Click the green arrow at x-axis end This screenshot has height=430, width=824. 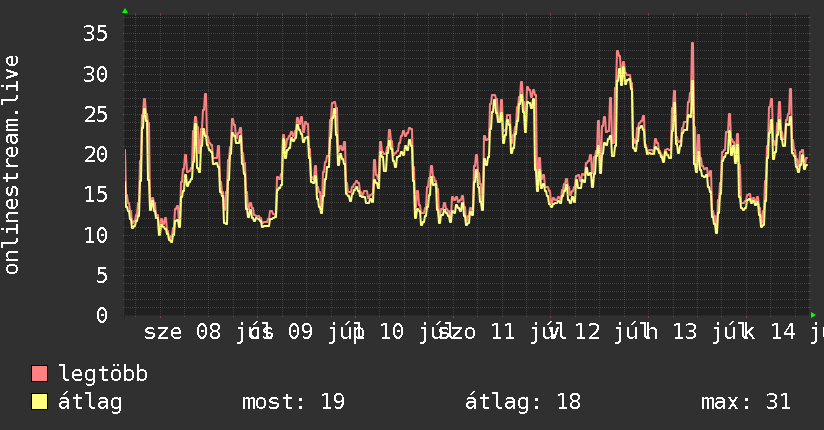tap(813, 315)
